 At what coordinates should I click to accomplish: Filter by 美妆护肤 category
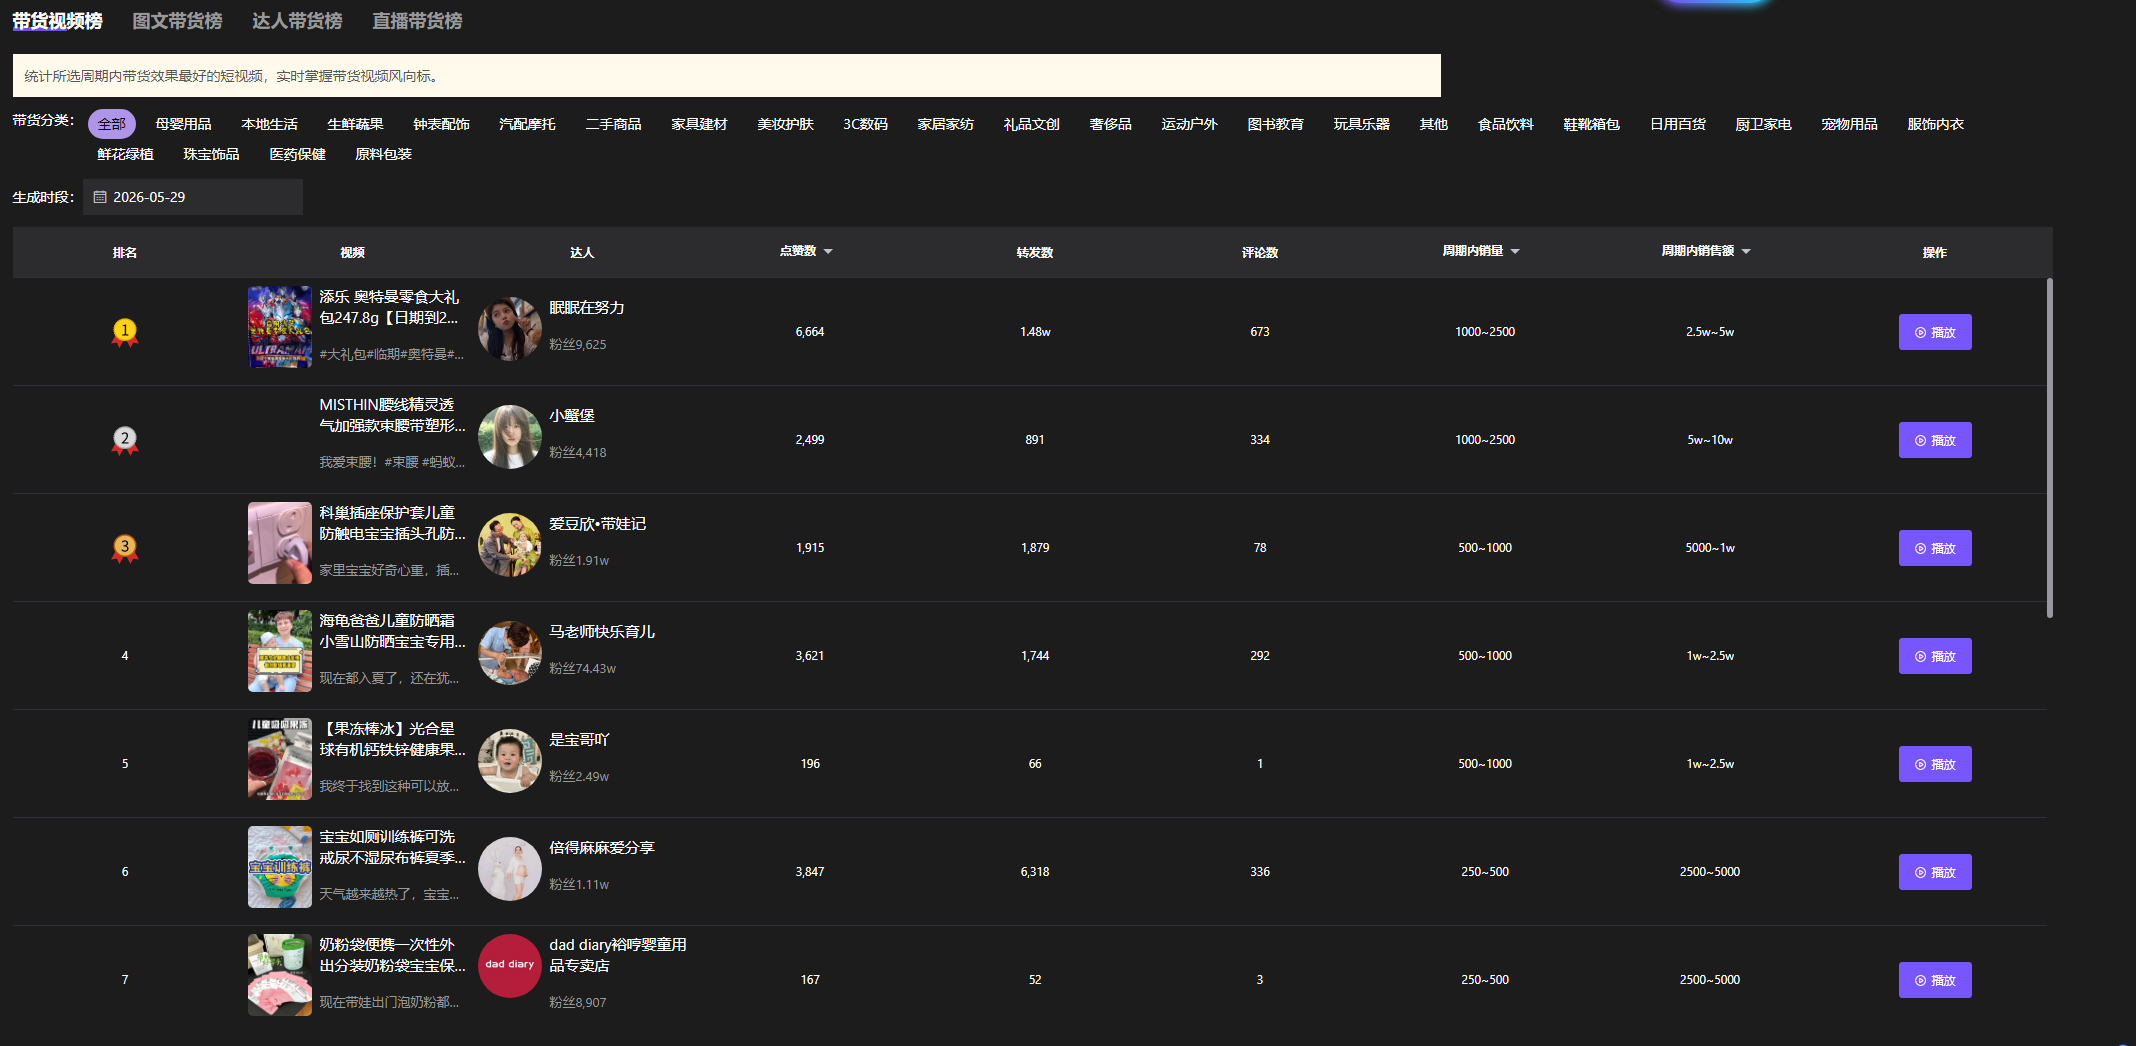coord(785,124)
